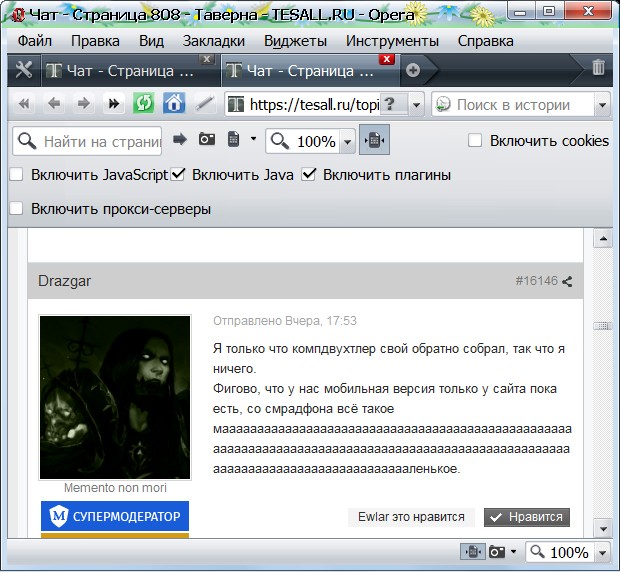Click the URL address field
This screenshot has width=620, height=572.
pos(314,105)
